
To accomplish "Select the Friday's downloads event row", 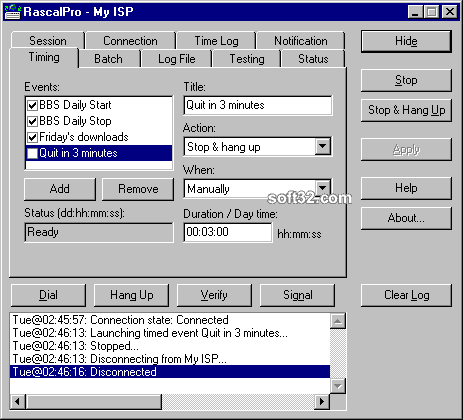I will (99, 137).
